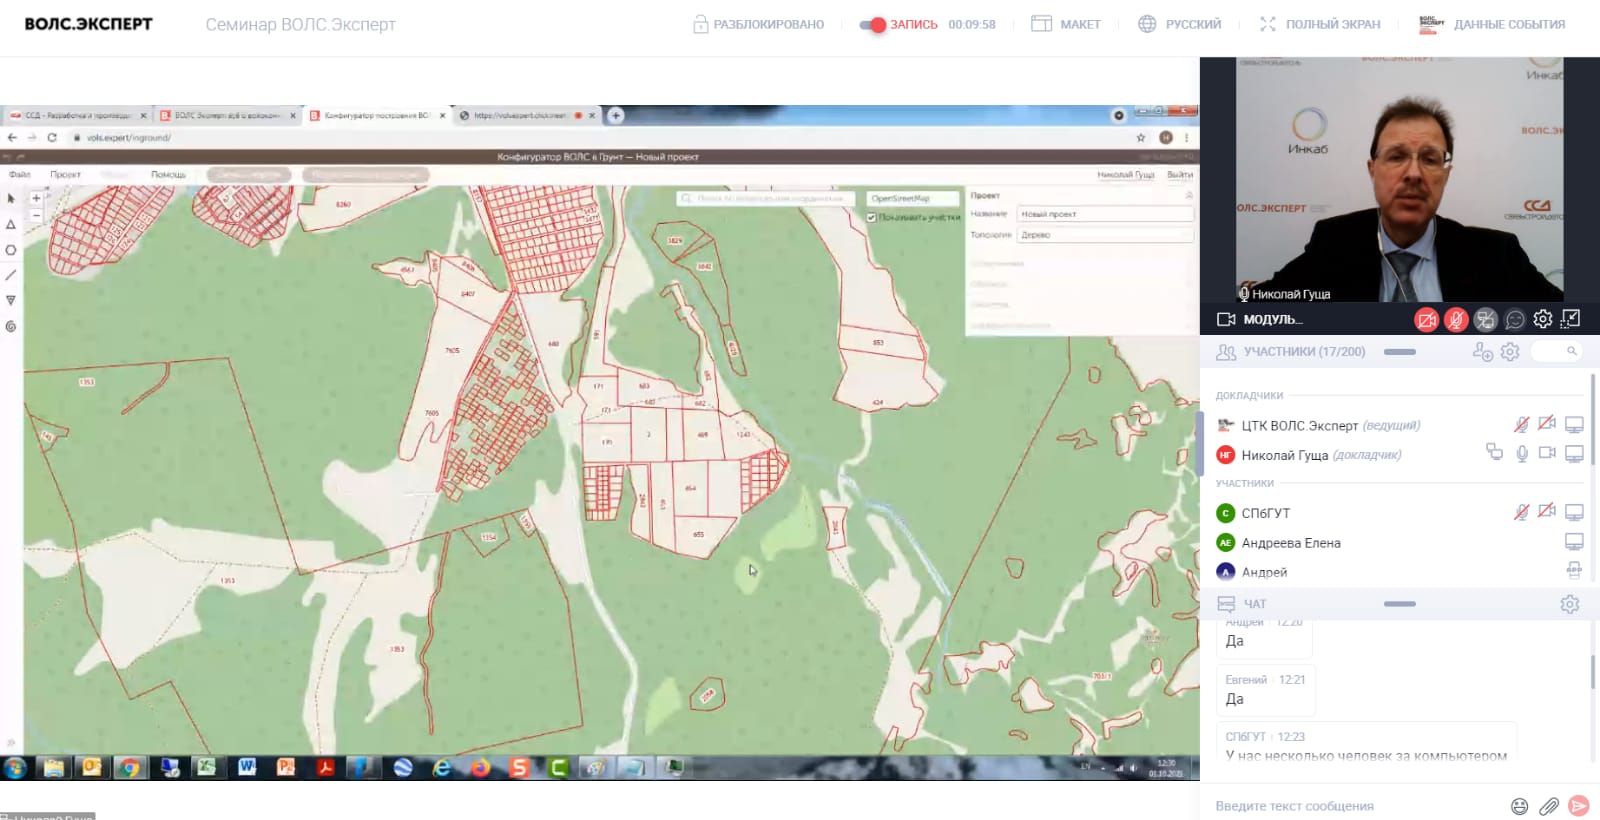The width and height of the screenshot is (1600, 820).
Task: Click the add participant icon
Action: (x=1482, y=352)
